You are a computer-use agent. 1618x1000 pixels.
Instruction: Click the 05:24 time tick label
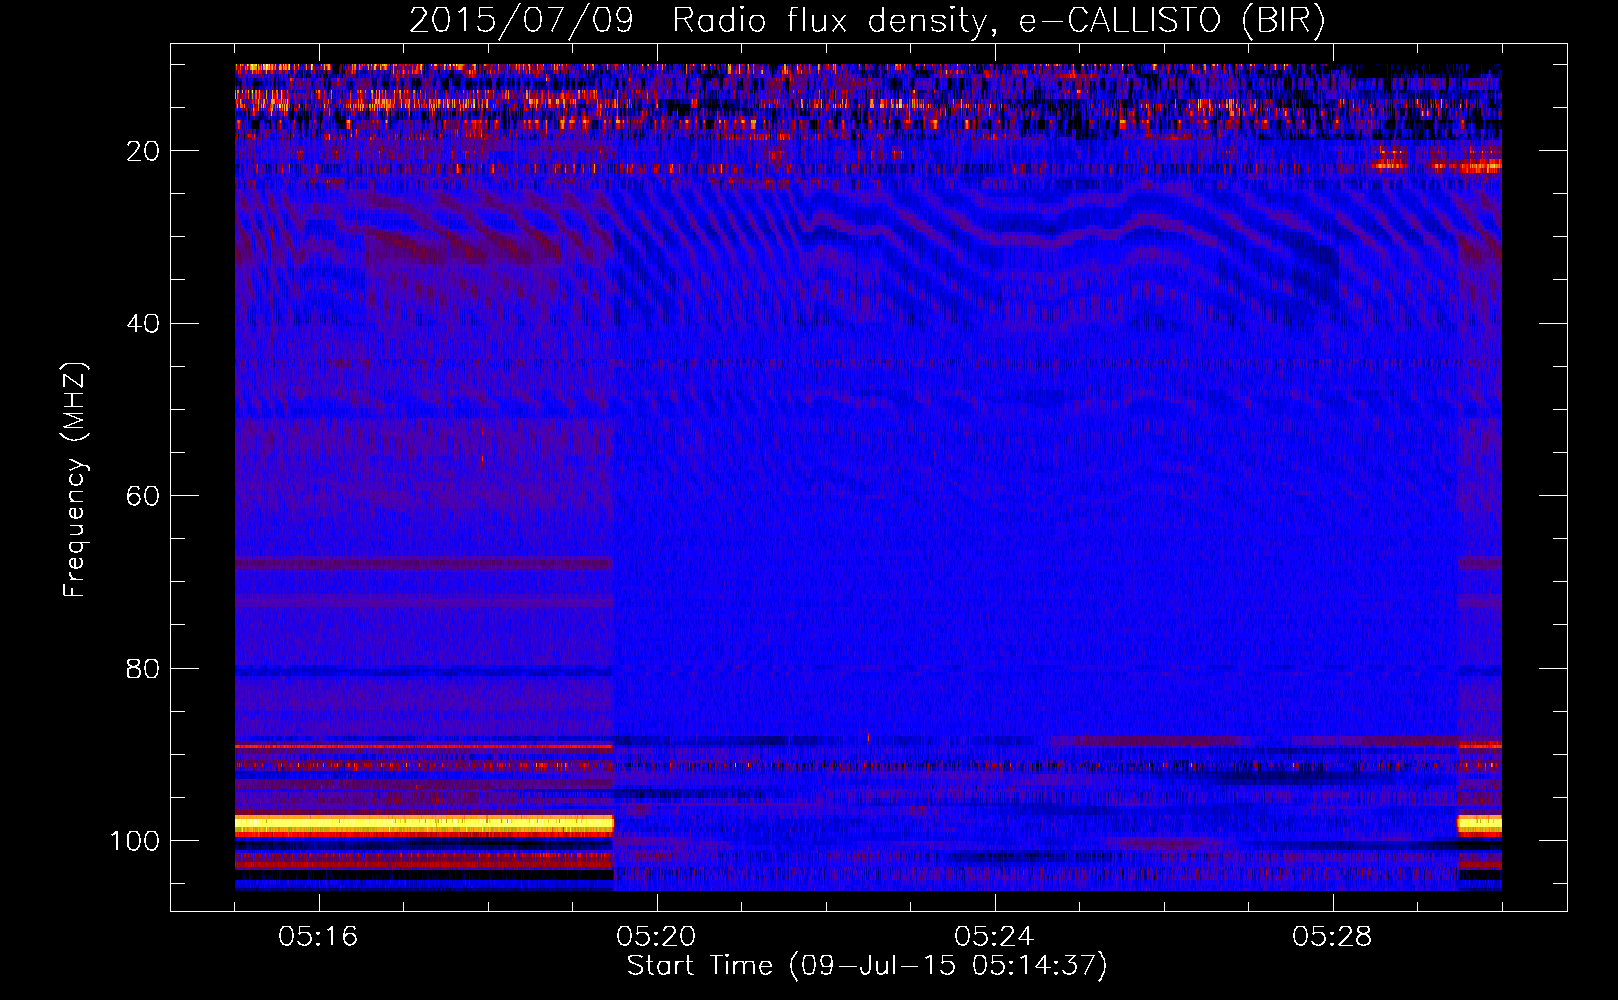coord(994,937)
